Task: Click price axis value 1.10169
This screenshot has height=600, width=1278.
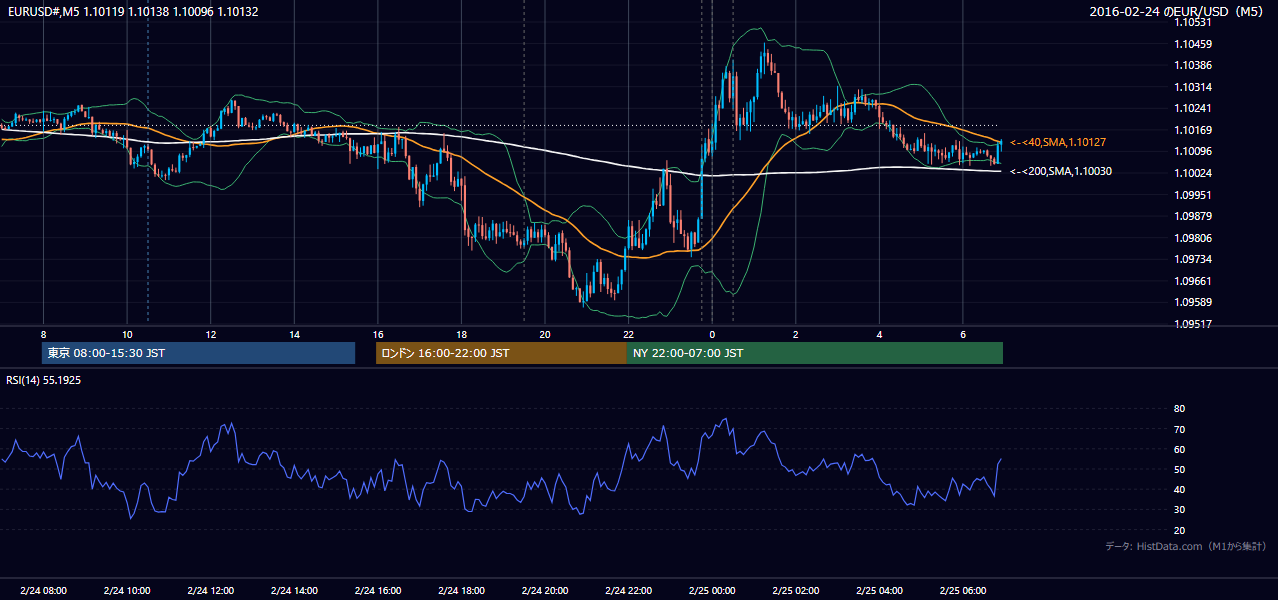Action: [x=1192, y=130]
